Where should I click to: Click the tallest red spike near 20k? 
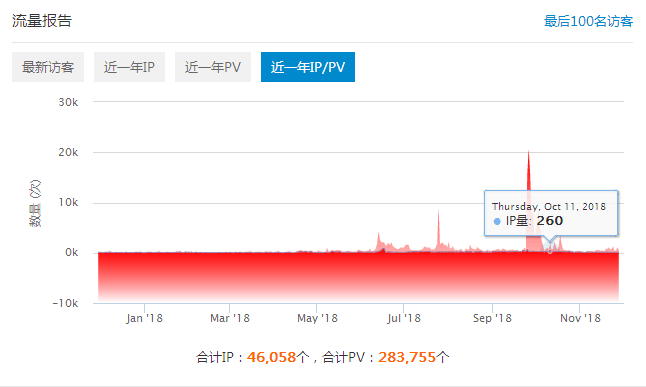[529, 153]
